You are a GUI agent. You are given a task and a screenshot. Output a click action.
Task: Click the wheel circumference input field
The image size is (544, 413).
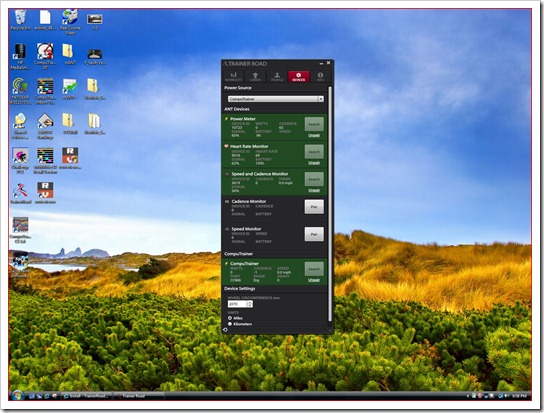pyautogui.click(x=238, y=304)
